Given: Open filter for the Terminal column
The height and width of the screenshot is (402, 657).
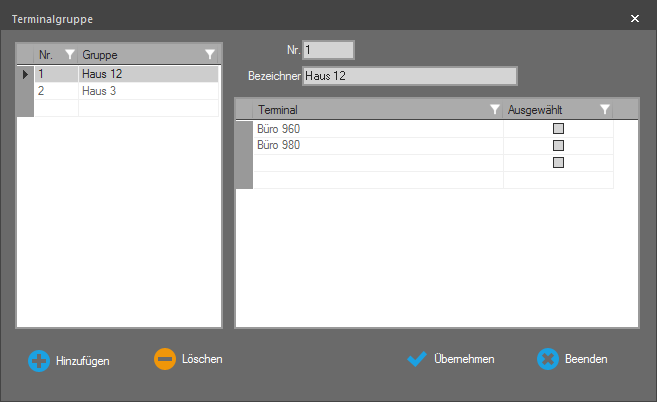Looking at the screenshot, I should click(494, 110).
